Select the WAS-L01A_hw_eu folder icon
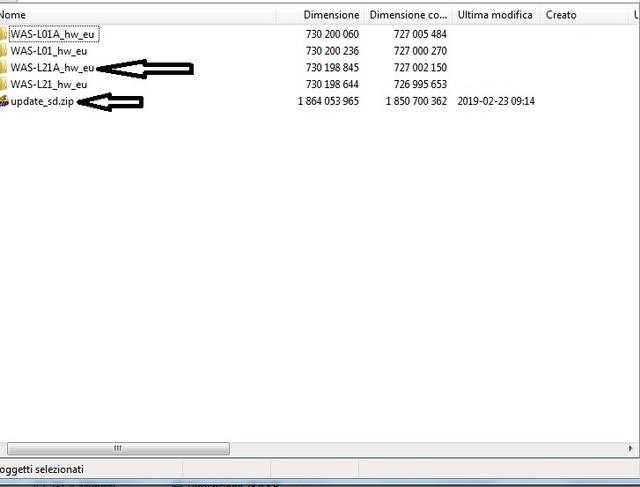Image resolution: width=640 pixels, height=487 pixels. point(3,34)
